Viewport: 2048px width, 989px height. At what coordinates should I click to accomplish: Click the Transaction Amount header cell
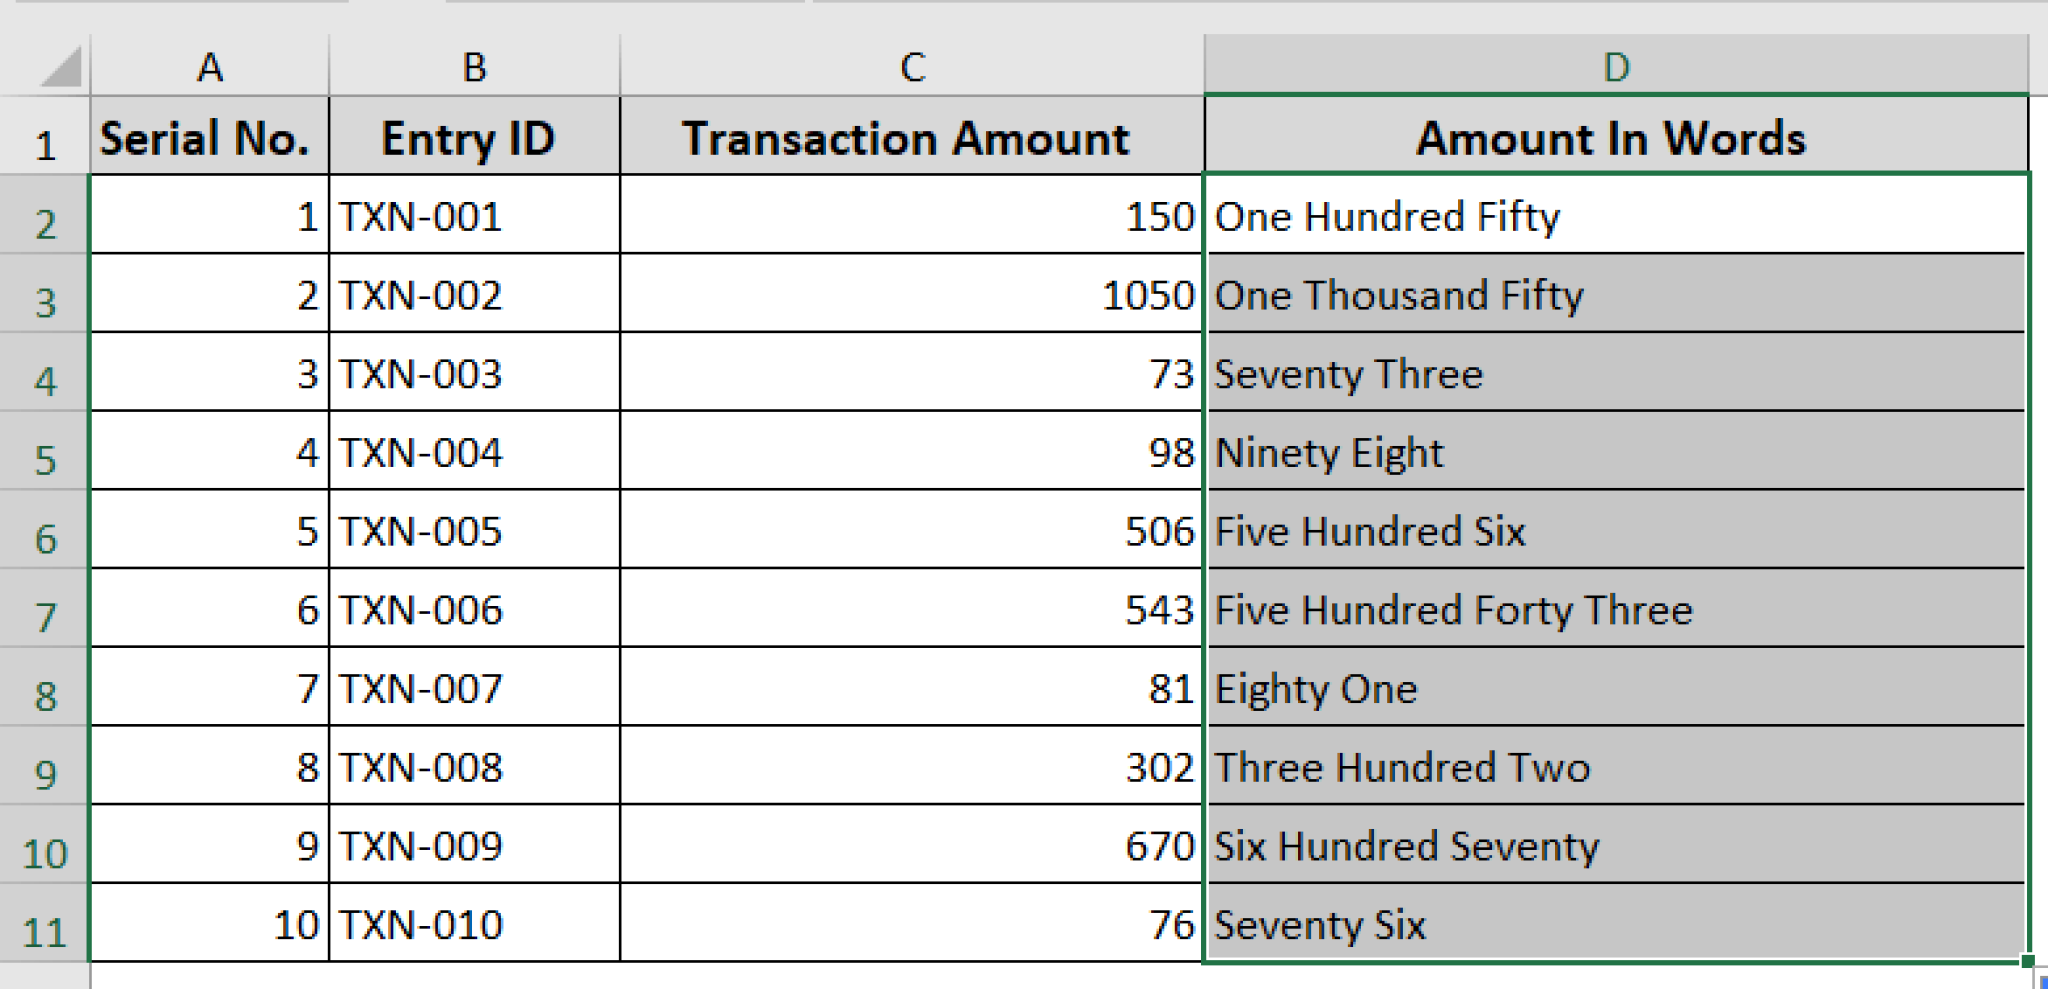(910, 138)
